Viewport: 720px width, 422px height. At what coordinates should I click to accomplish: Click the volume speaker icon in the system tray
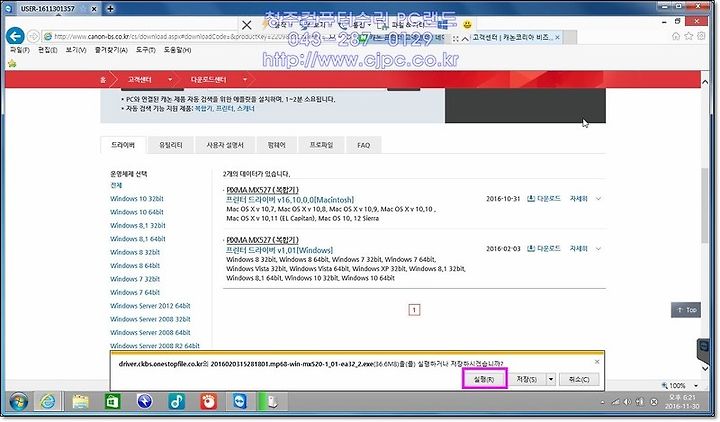point(627,402)
